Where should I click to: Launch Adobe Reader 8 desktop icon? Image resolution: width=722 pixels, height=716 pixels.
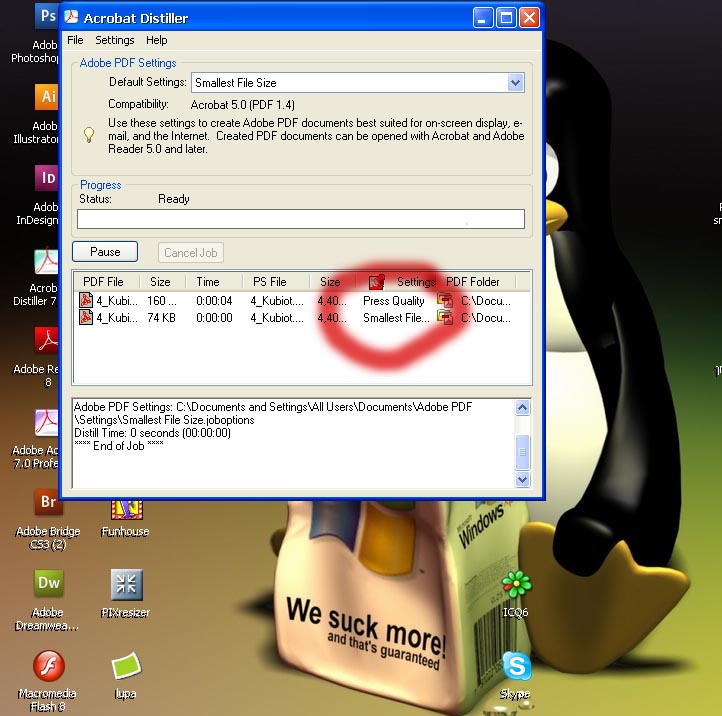[46, 340]
